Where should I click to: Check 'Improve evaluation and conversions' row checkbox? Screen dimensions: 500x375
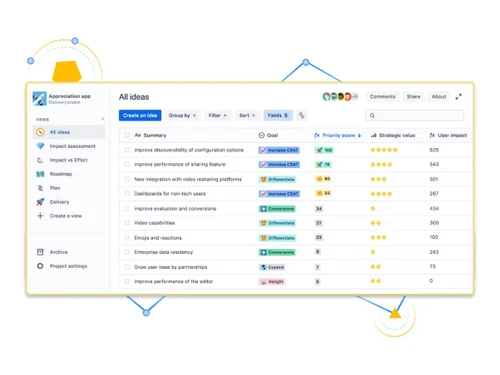pyautogui.click(x=127, y=209)
